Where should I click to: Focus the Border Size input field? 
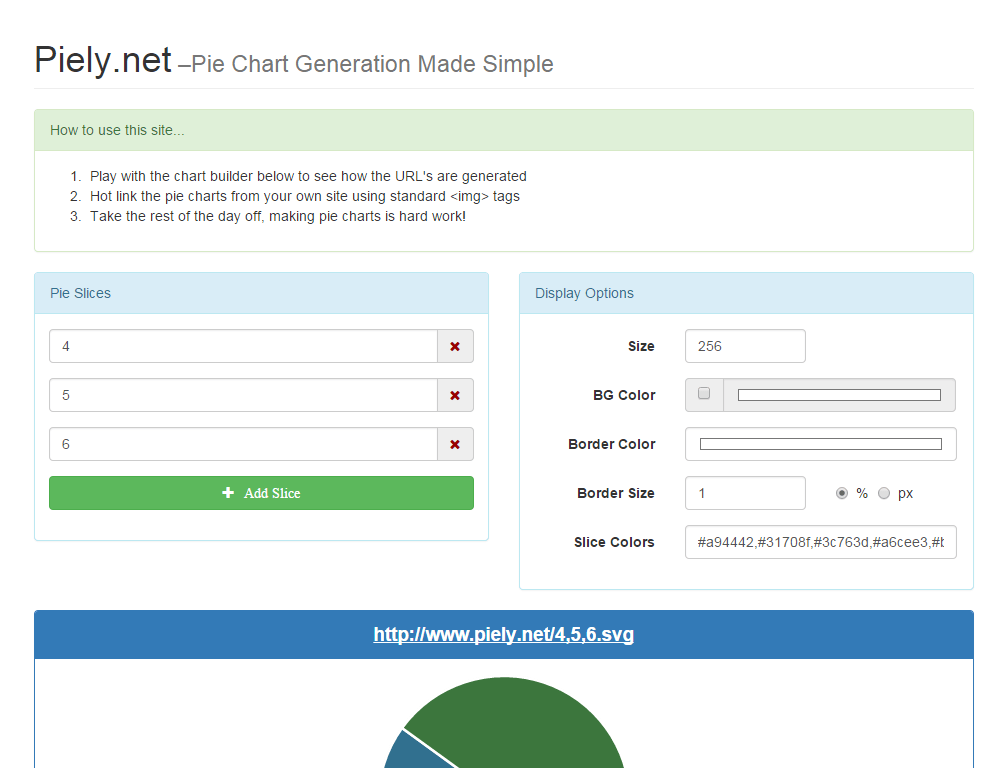[746, 493]
